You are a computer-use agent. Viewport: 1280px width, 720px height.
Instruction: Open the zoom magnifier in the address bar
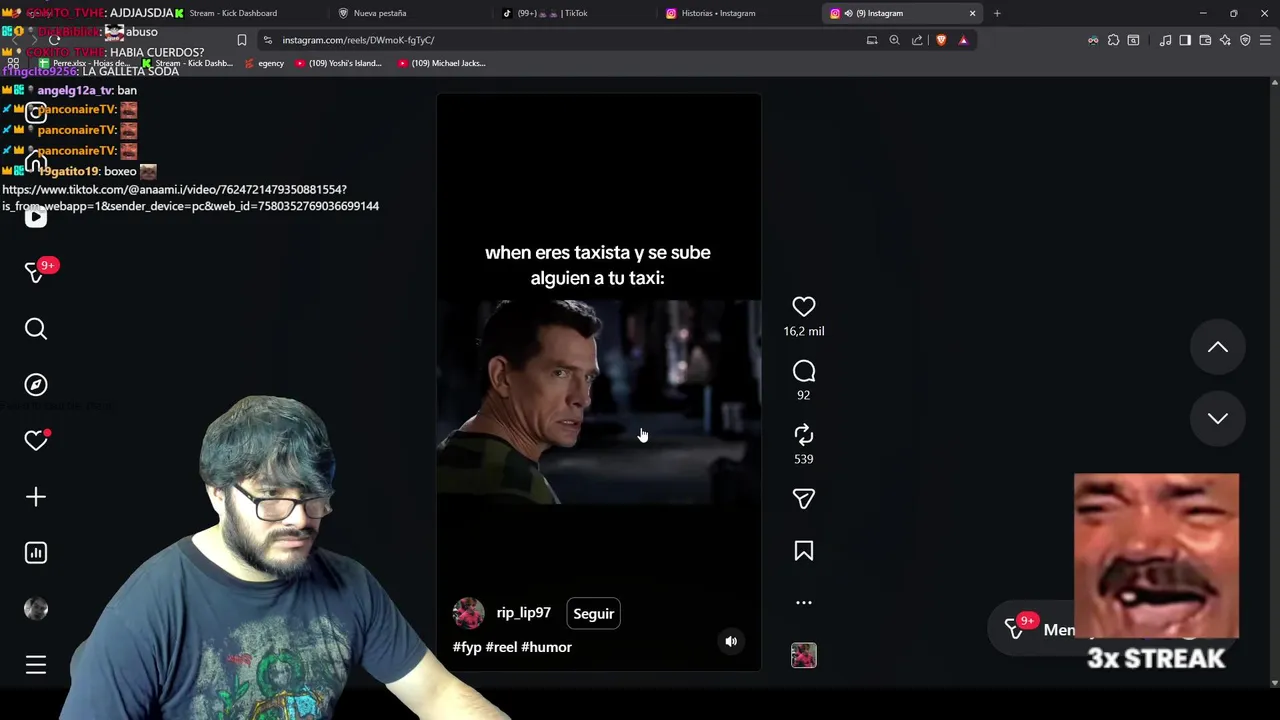point(894,40)
